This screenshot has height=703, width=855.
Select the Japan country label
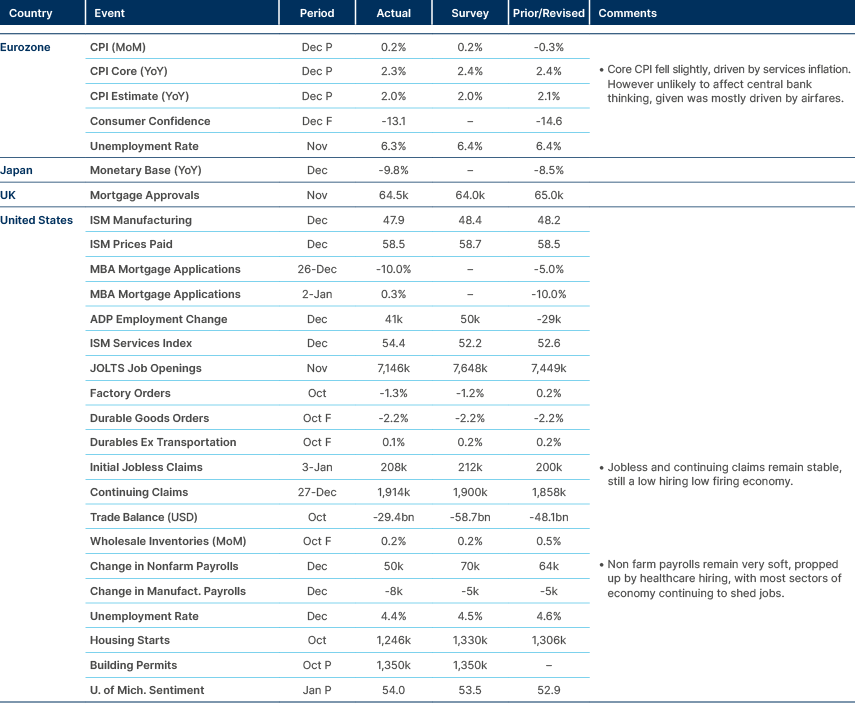click(17, 170)
